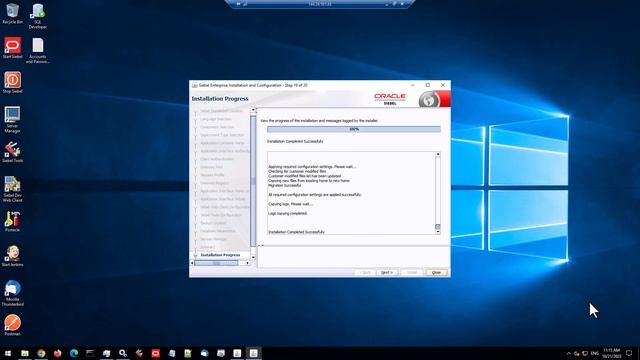
Task: Open Thunderbird from the taskbar
Action: point(204,353)
